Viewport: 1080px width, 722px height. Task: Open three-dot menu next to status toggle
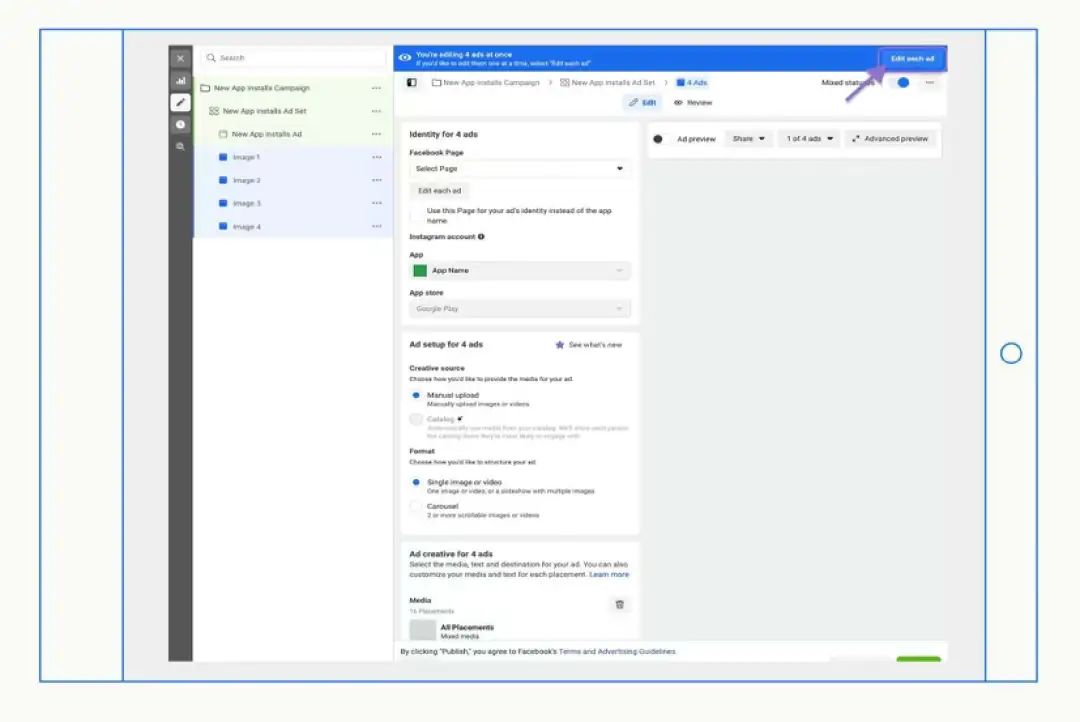click(930, 83)
